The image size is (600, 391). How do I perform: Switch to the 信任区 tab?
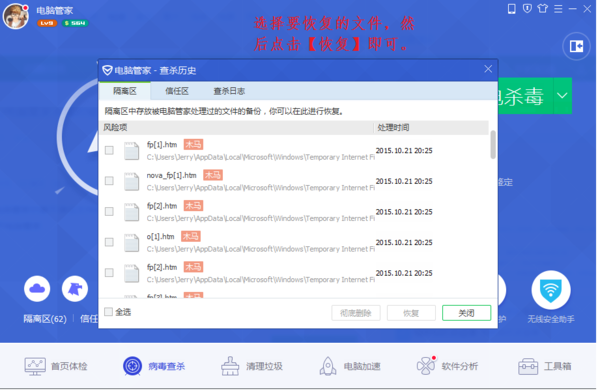(x=176, y=91)
